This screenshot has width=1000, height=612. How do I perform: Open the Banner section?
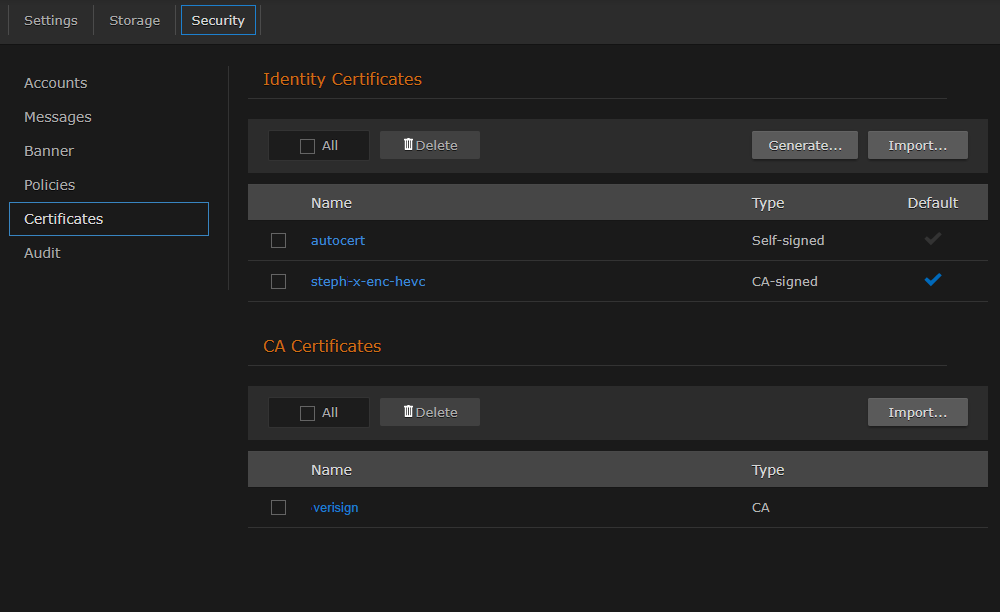click(48, 151)
